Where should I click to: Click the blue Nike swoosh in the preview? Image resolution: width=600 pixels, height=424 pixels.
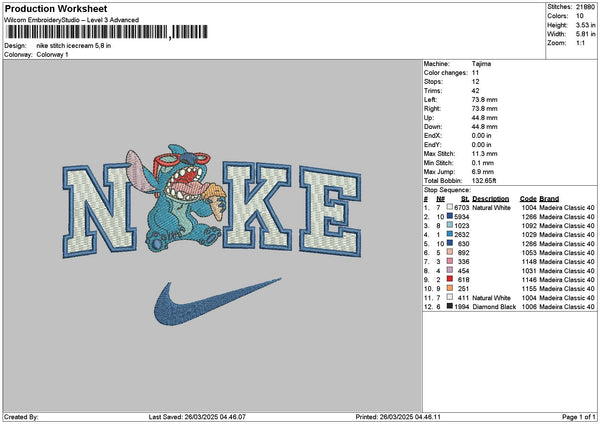pyautogui.click(x=217, y=302)
